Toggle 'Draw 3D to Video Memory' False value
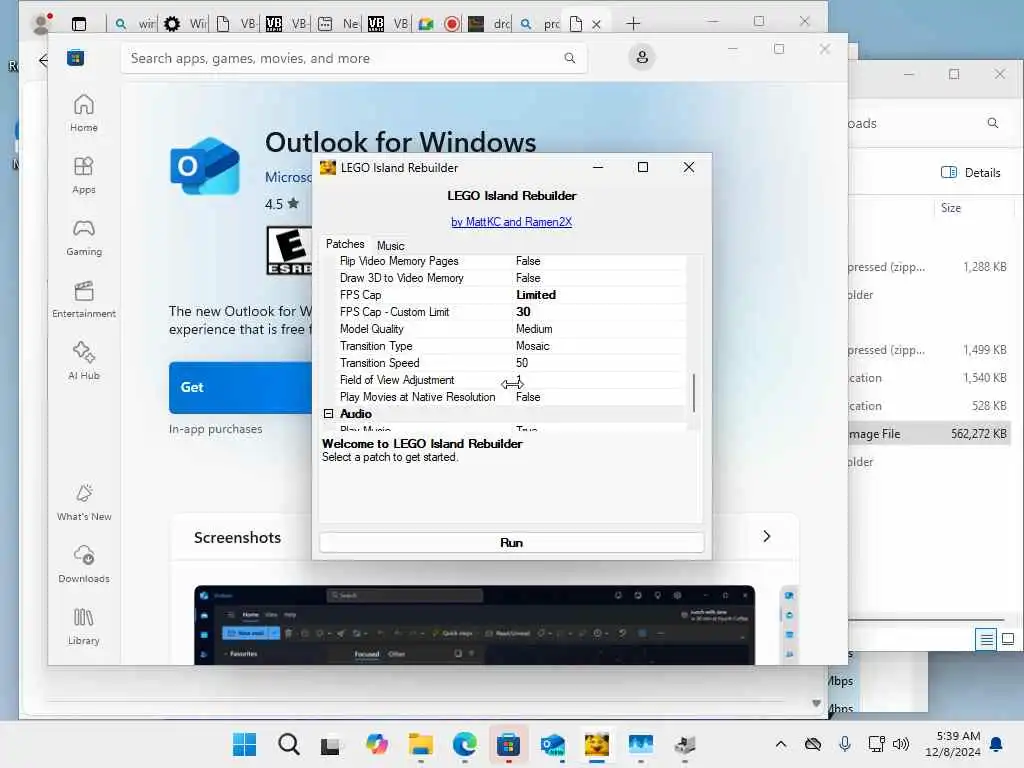The width and height of the screenshot is (1024, 768). tap(528, 278)
